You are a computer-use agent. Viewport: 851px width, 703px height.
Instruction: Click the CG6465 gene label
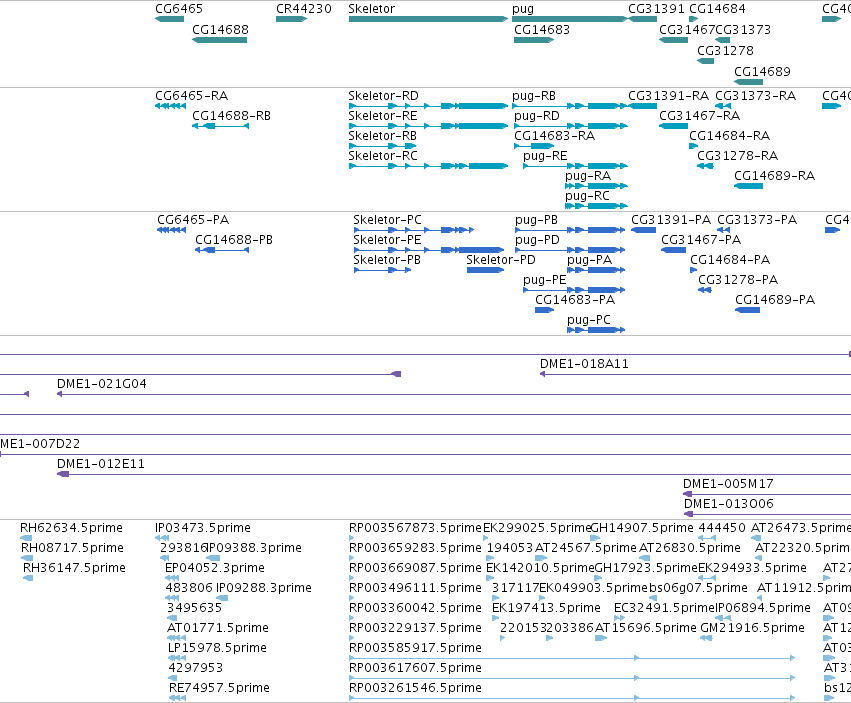tap(179, 9)
